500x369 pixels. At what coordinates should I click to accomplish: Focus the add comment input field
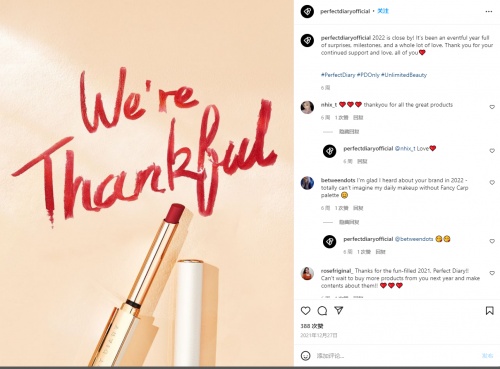[x=397, y=356]
